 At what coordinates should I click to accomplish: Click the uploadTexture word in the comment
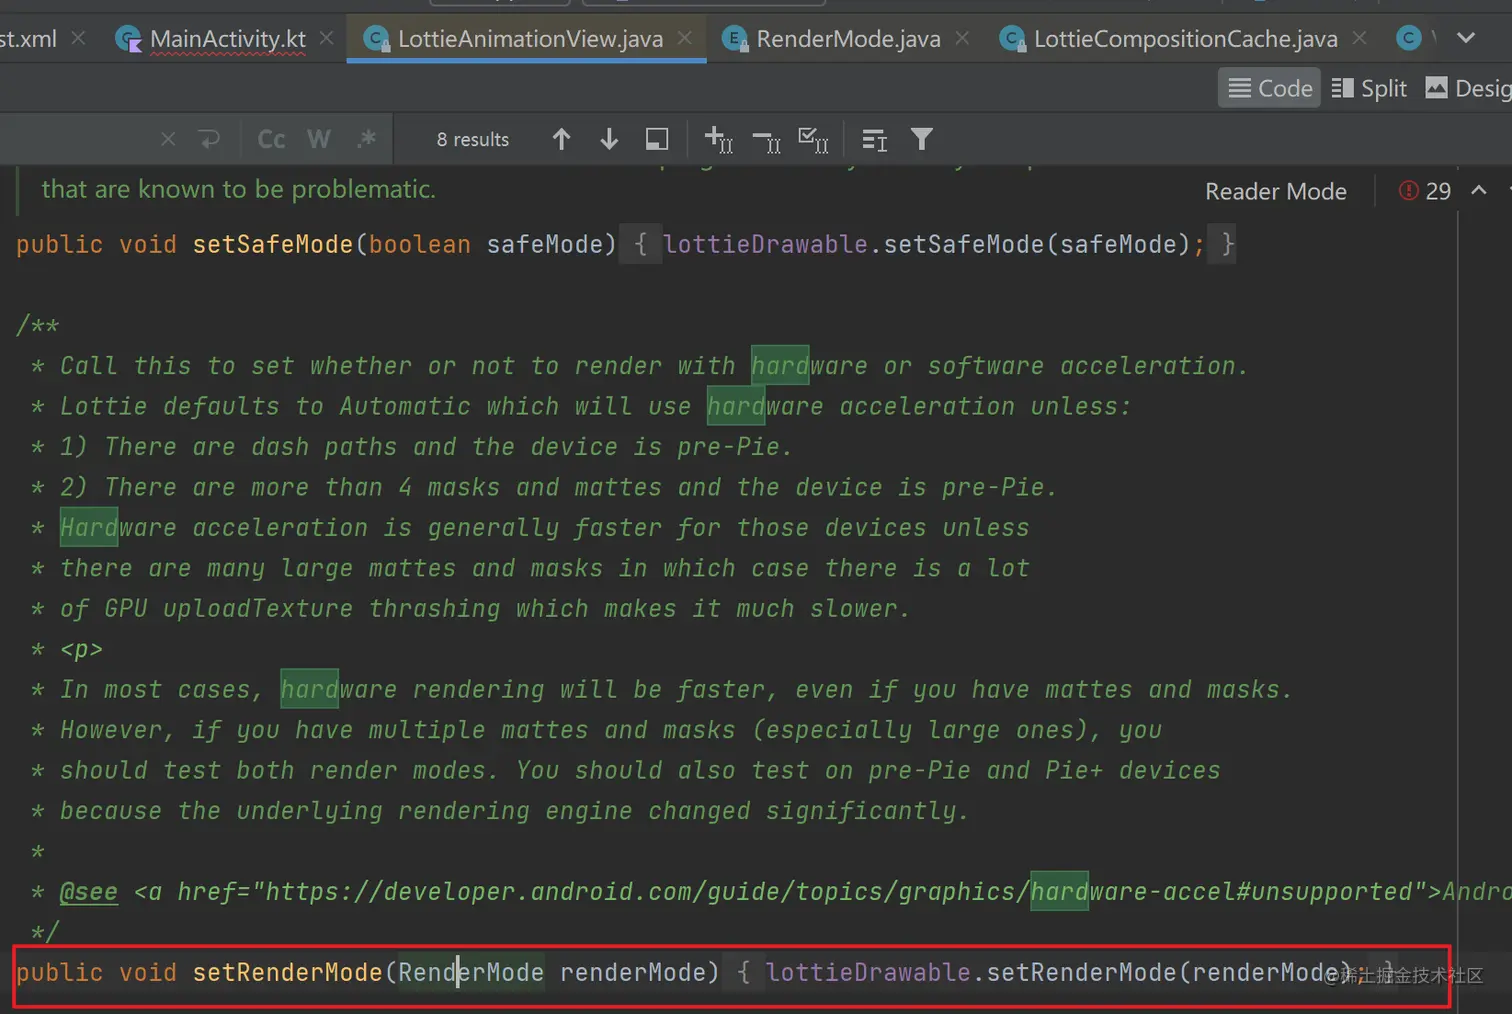[x=257, y=608]
